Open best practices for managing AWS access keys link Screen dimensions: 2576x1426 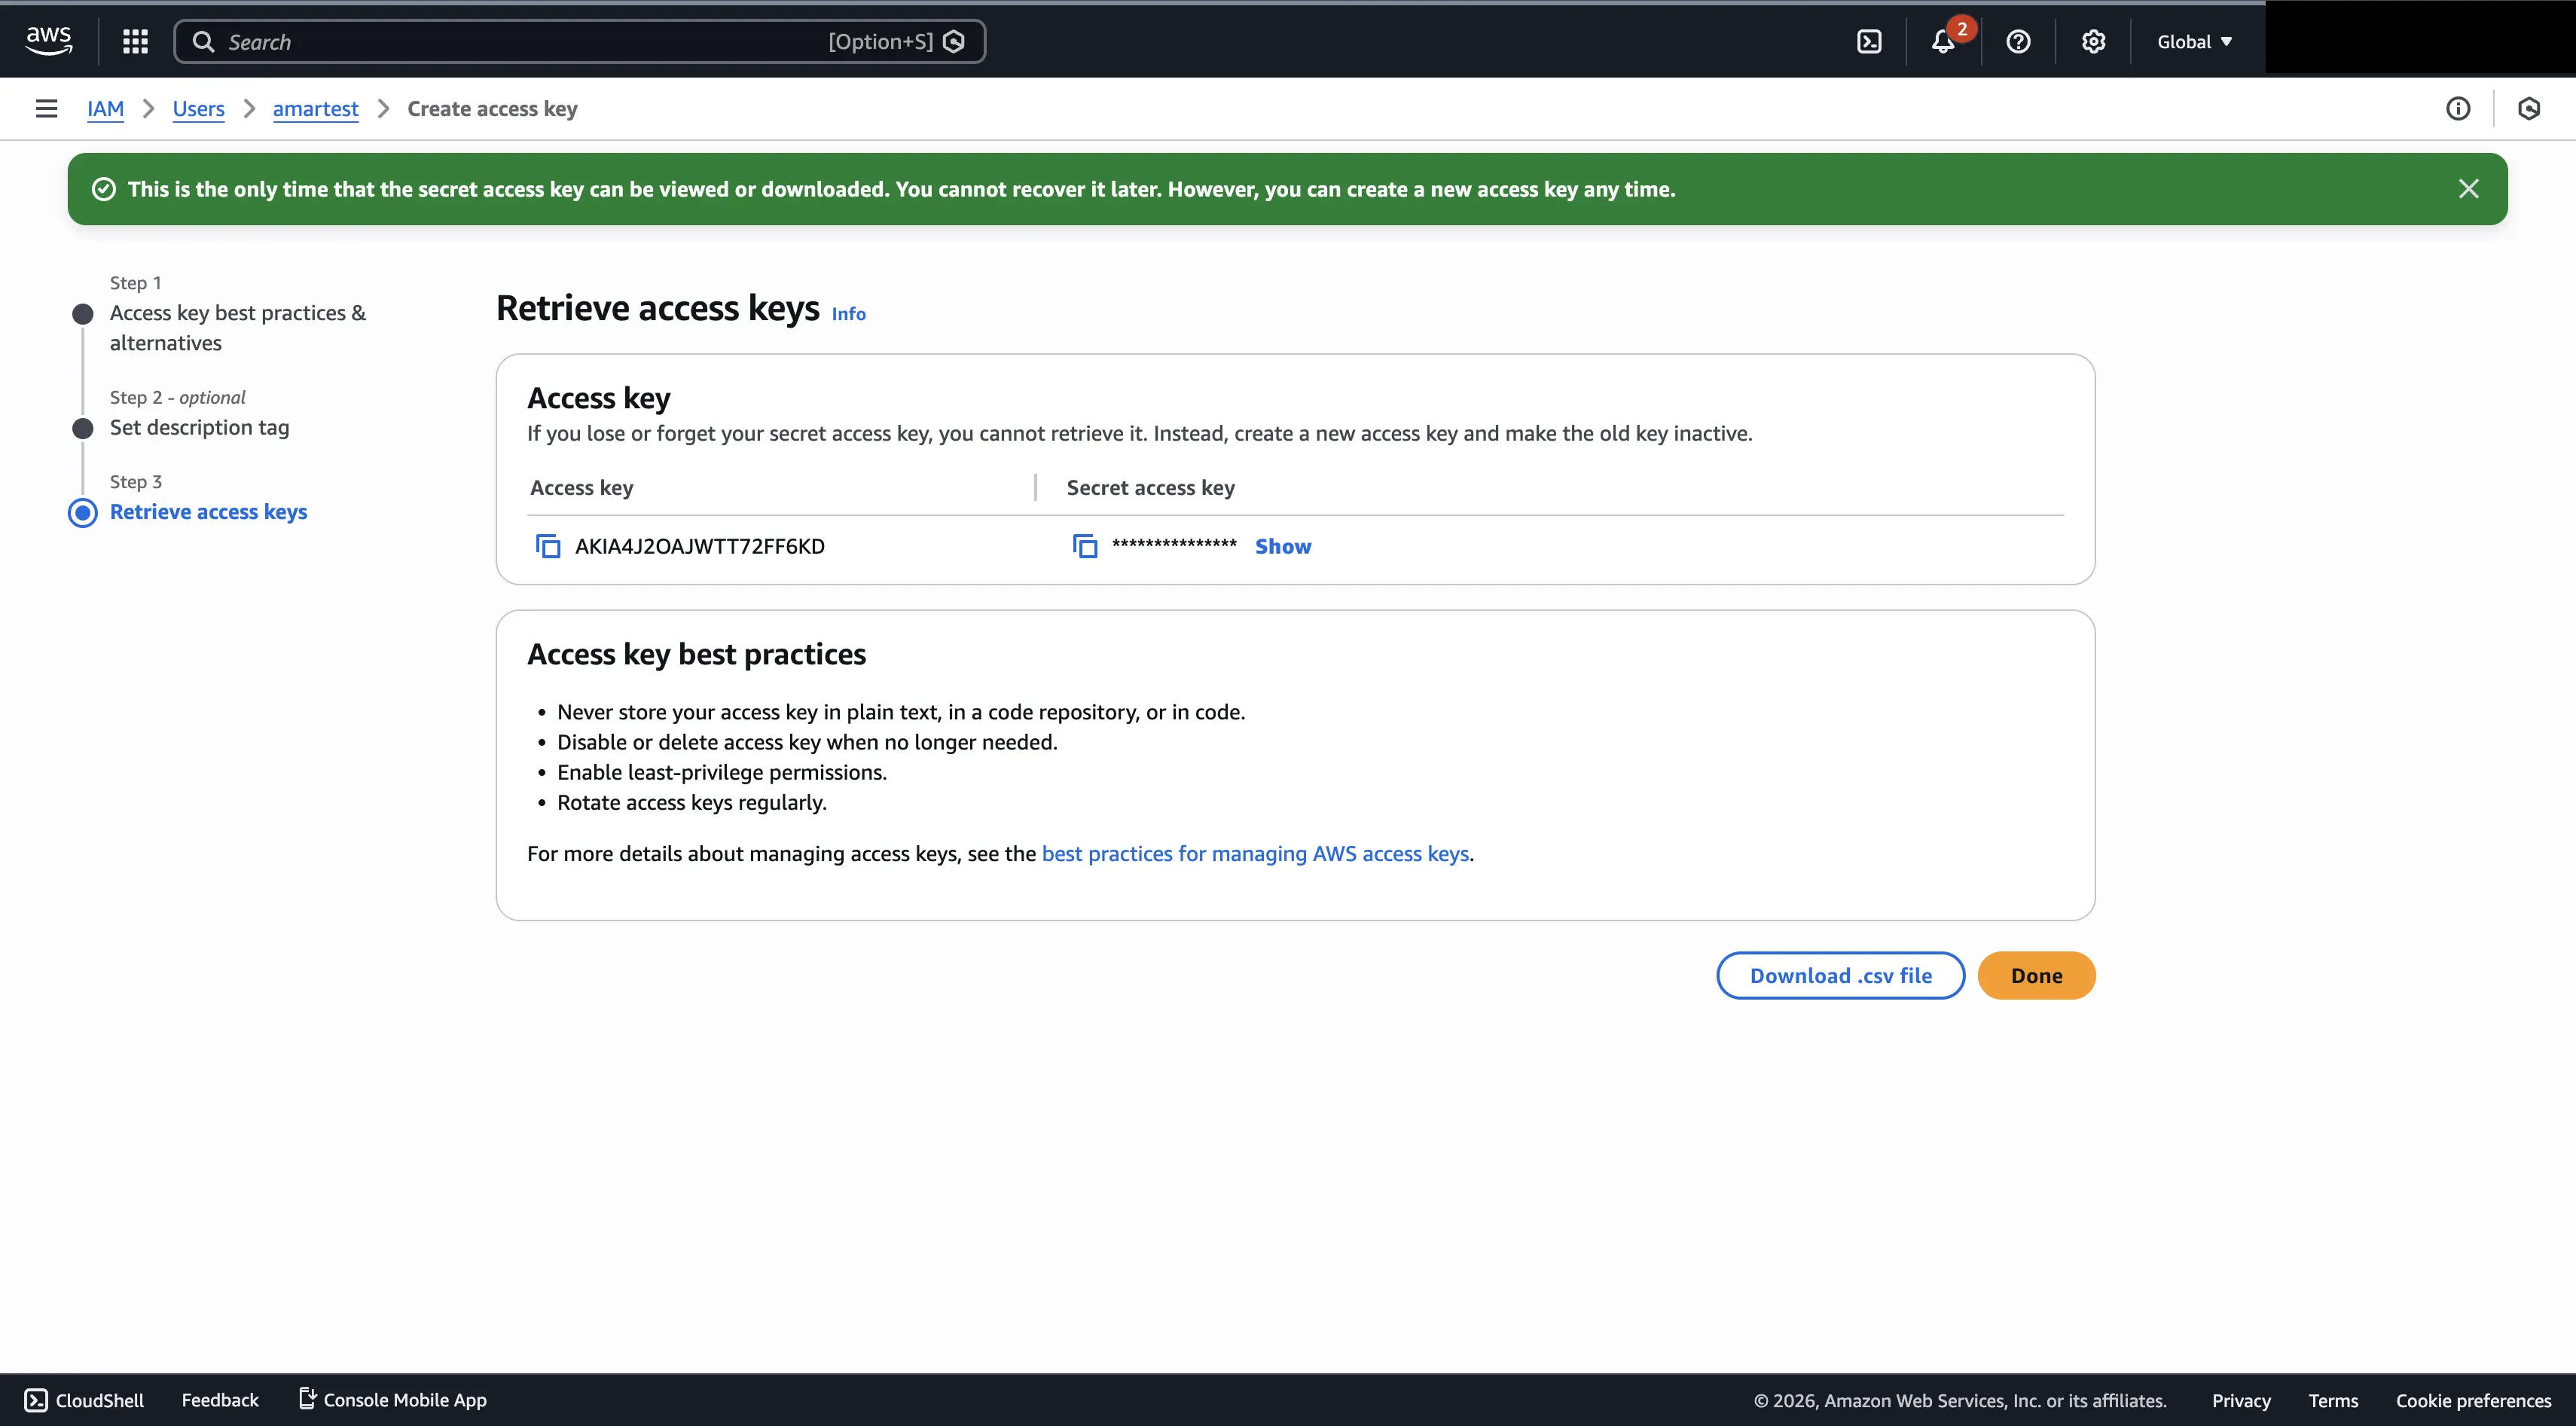point(1255,853)
